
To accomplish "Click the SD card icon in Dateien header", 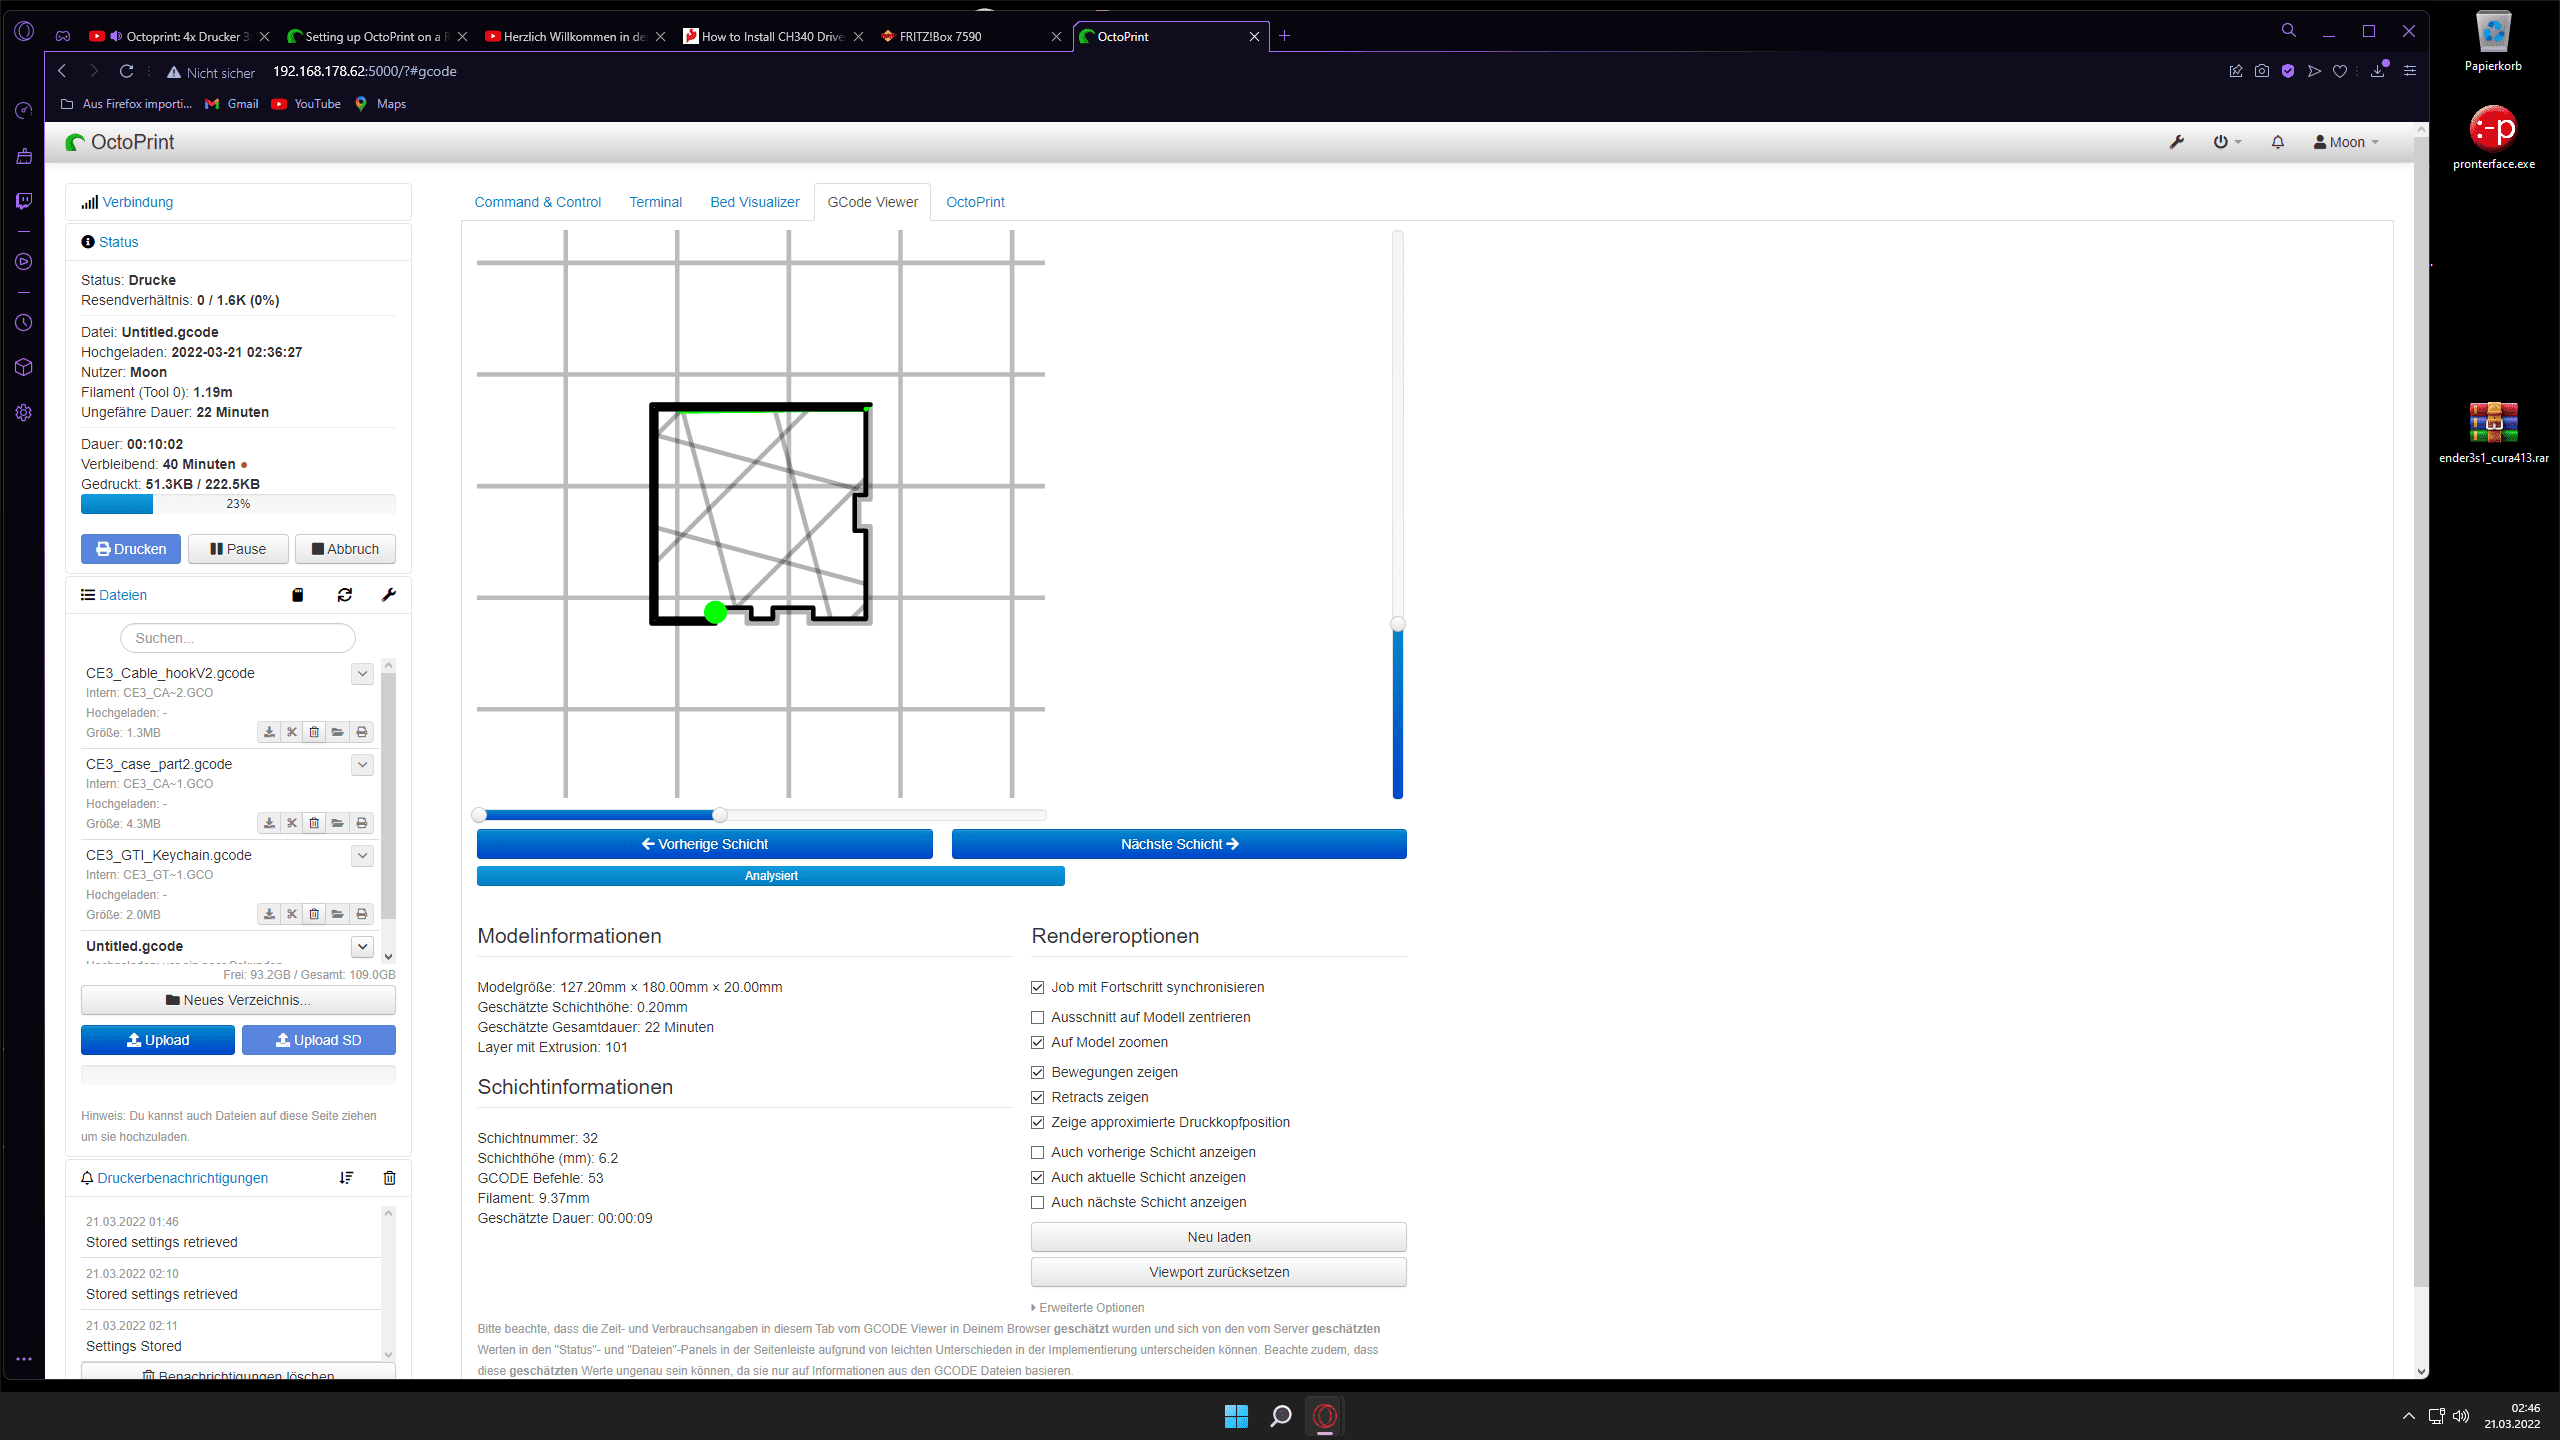I will click(297, 595).
